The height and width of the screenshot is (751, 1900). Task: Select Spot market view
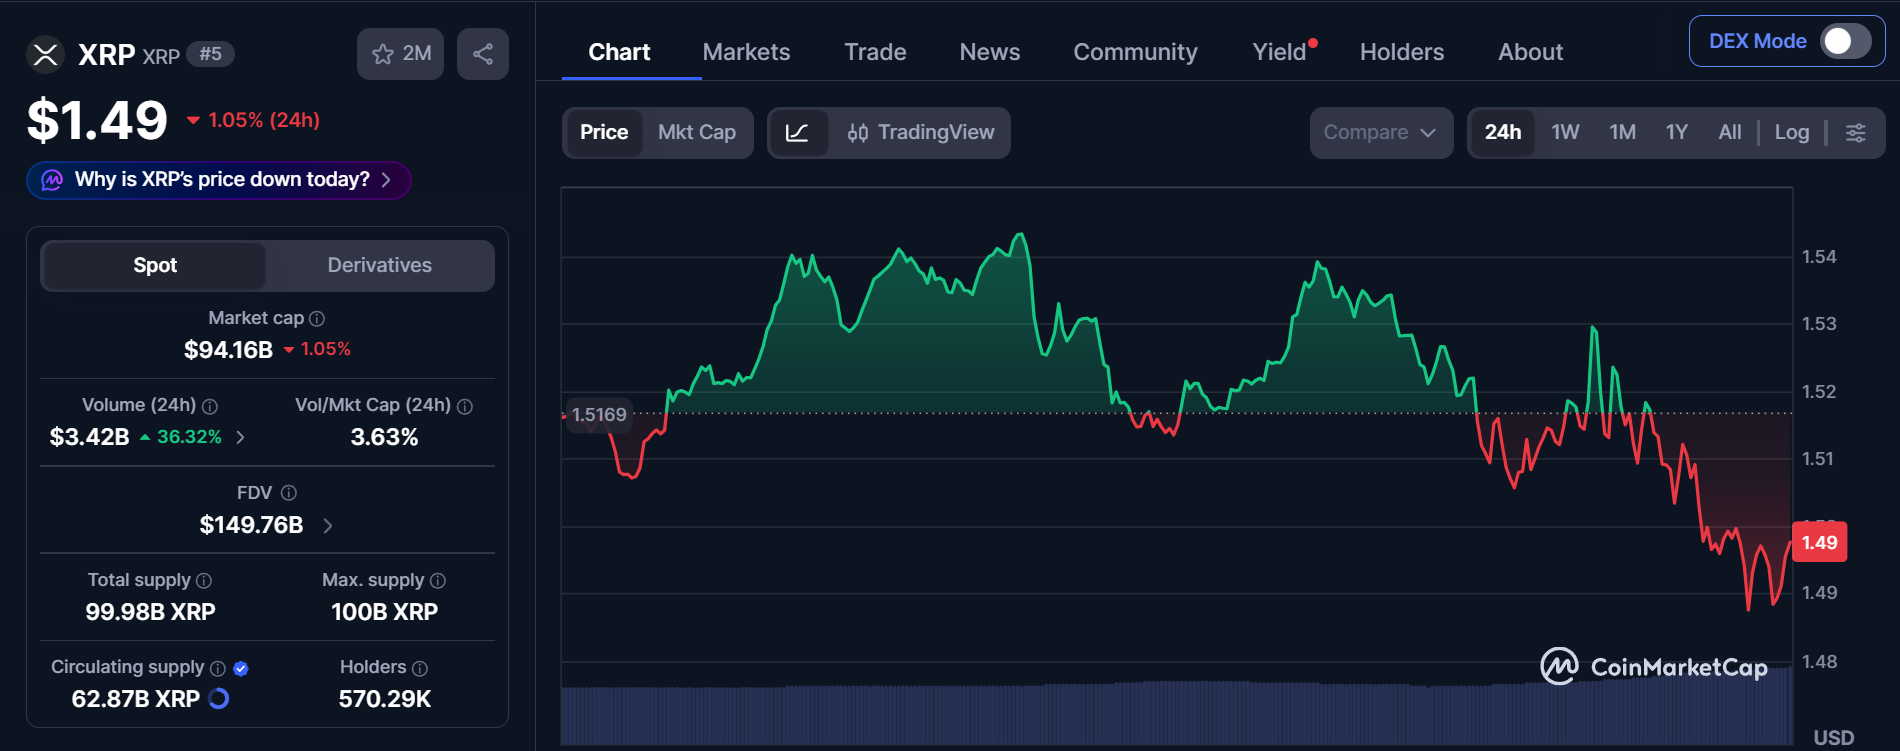[x=155, y=265]
